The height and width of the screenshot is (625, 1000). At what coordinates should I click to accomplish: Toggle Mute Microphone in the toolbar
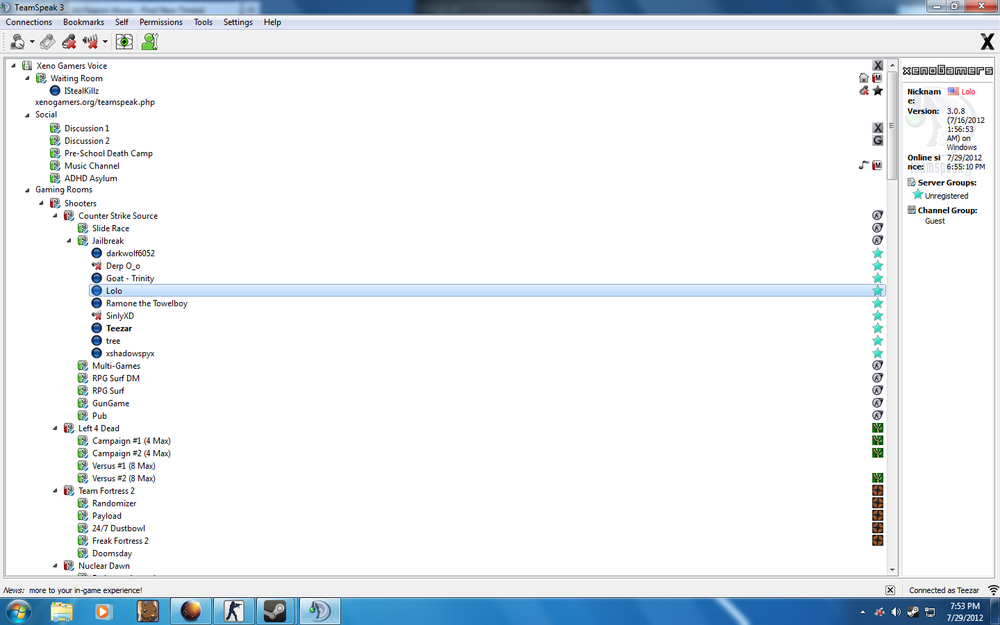pos(69,42)
